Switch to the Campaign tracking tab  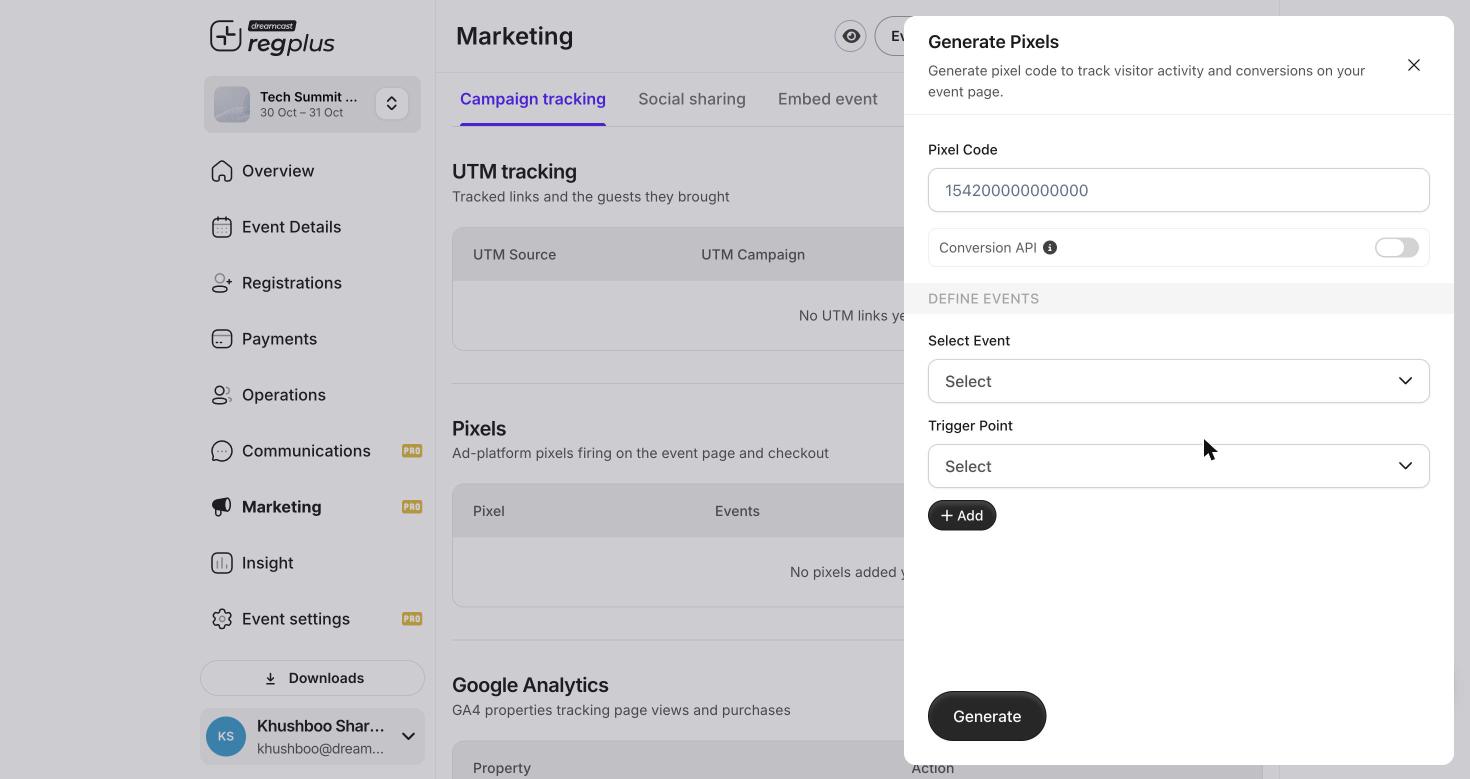533,99
